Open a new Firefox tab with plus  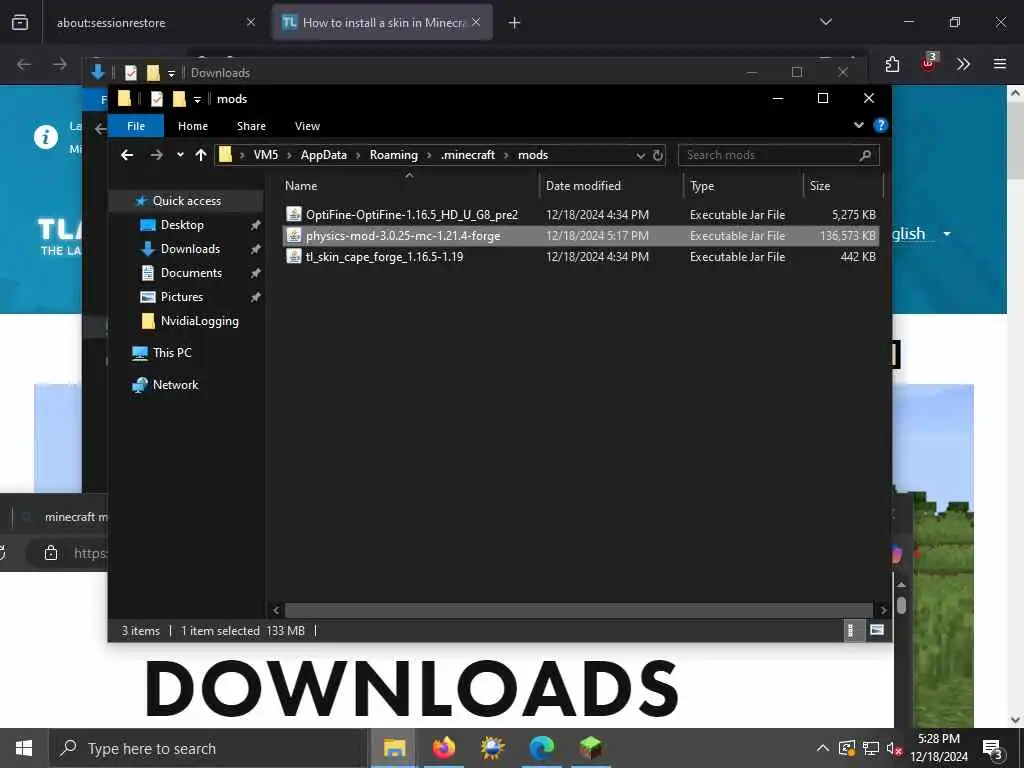[x=515, y=23]
